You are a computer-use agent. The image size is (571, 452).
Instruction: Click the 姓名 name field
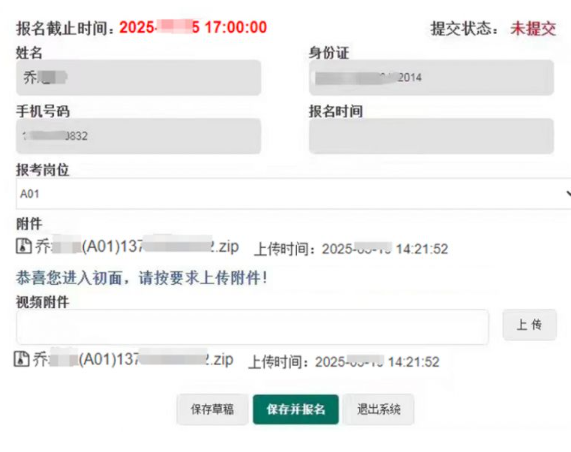138,78
